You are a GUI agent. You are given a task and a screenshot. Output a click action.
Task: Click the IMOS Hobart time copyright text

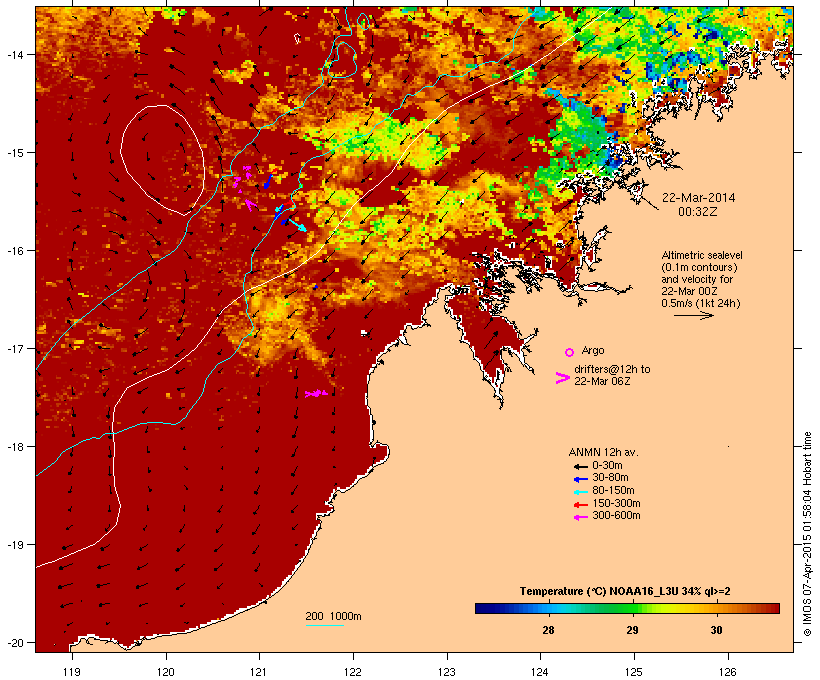(x=807, y=535)
